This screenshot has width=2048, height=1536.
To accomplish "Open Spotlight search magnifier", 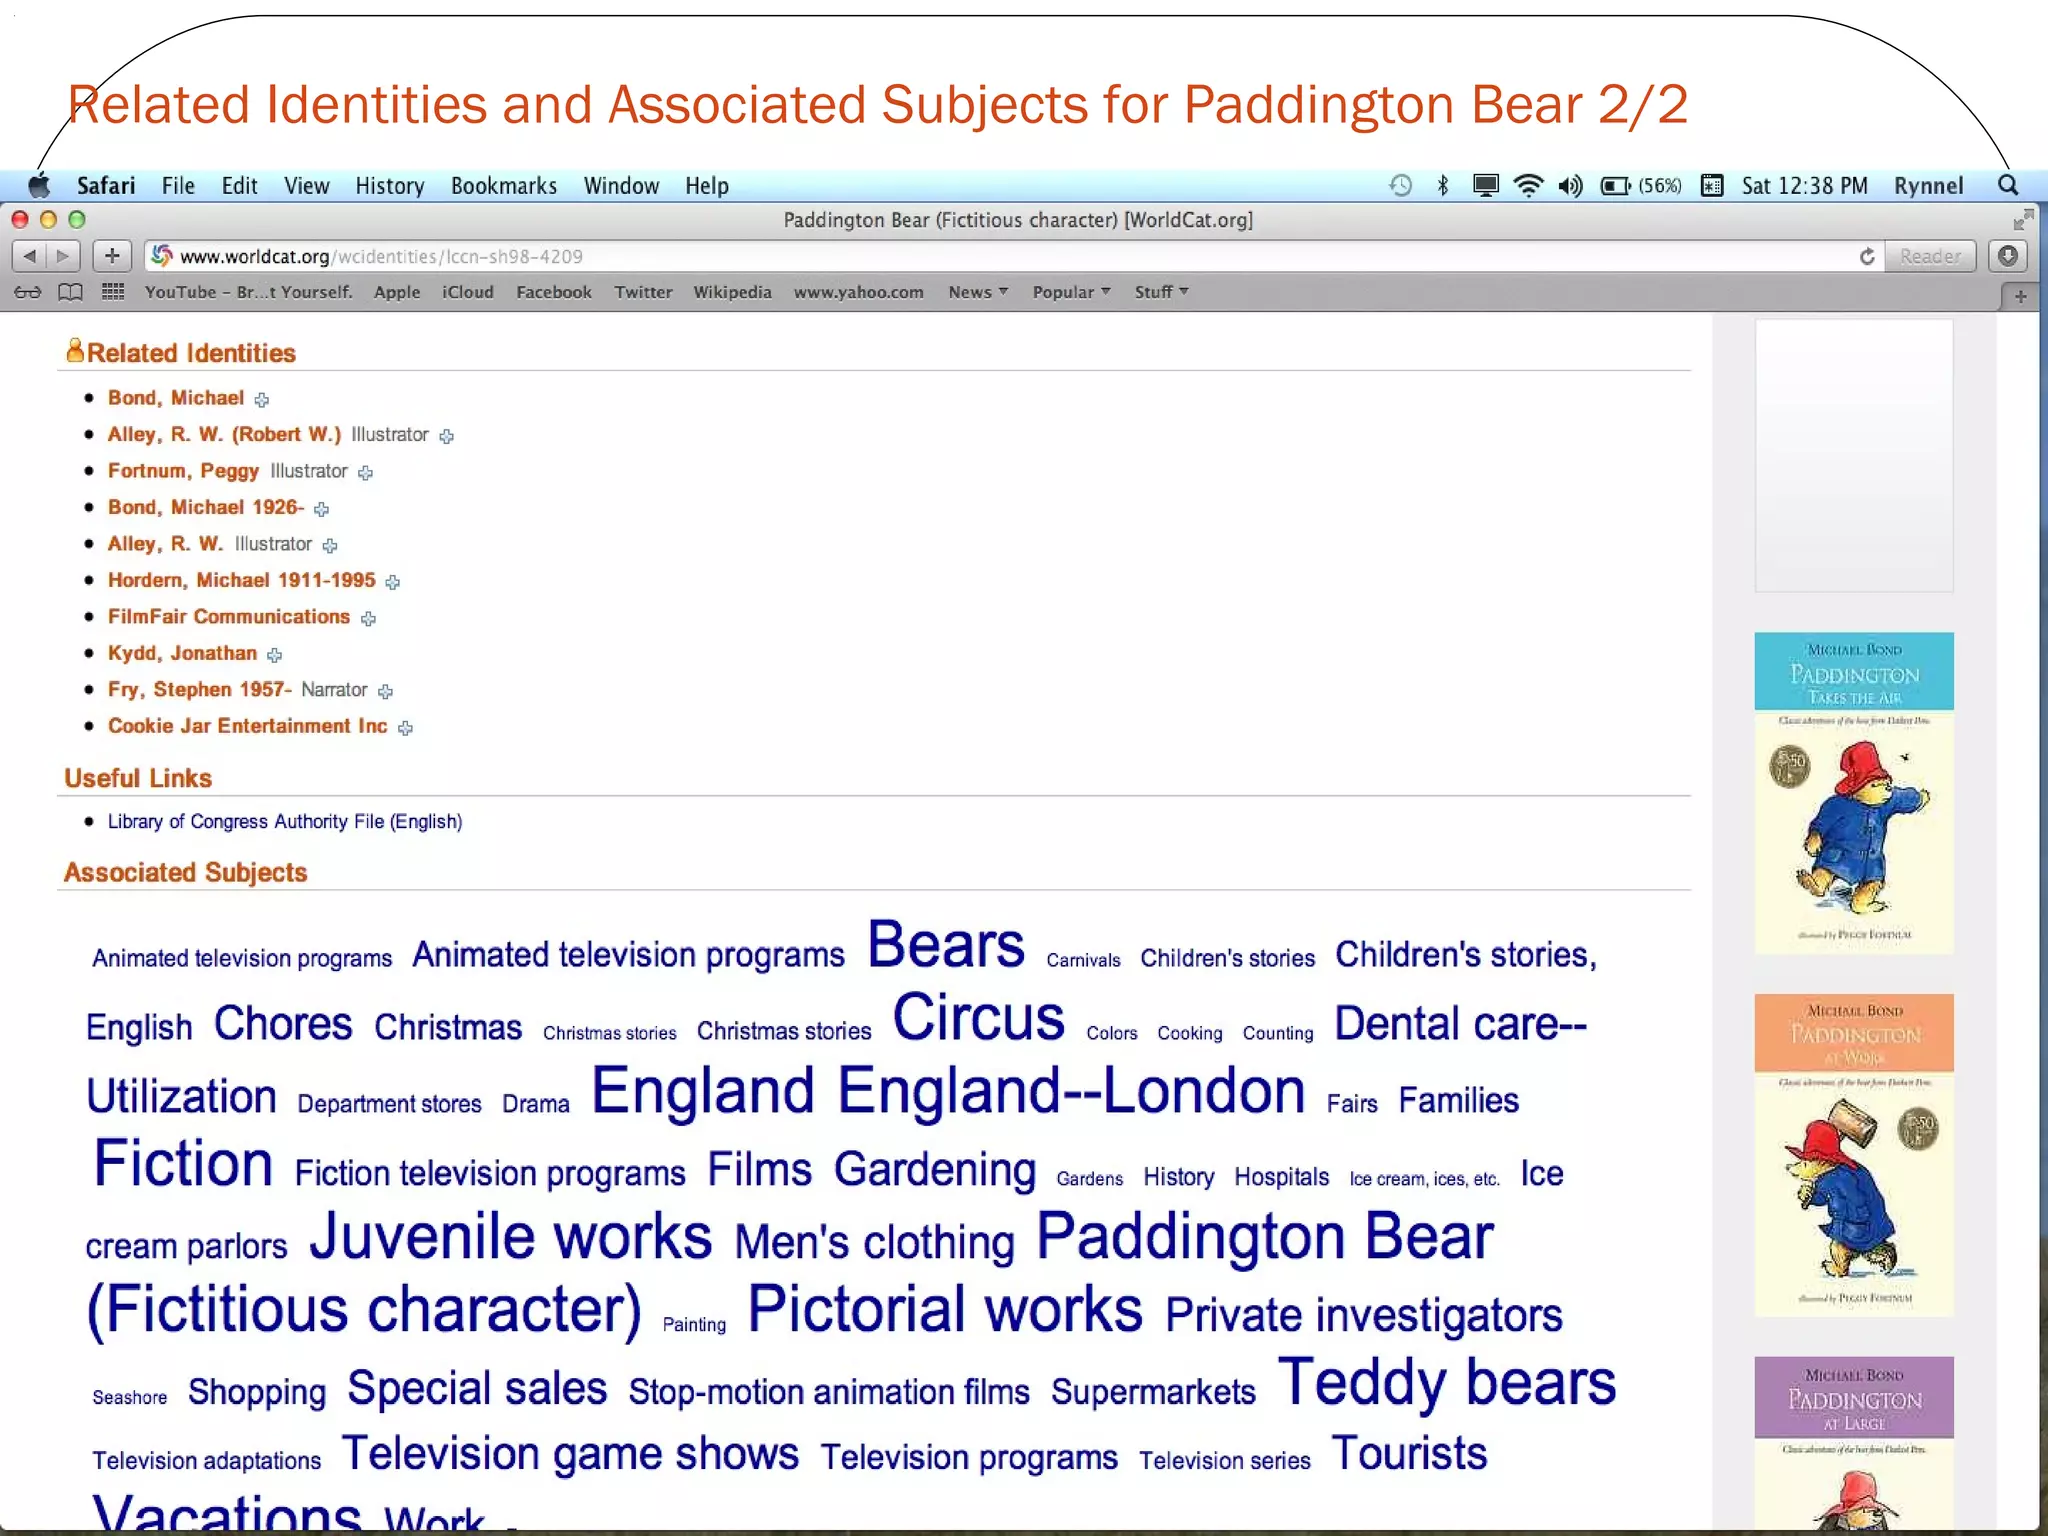I will pyautogui.click(x=2007, y=186).
